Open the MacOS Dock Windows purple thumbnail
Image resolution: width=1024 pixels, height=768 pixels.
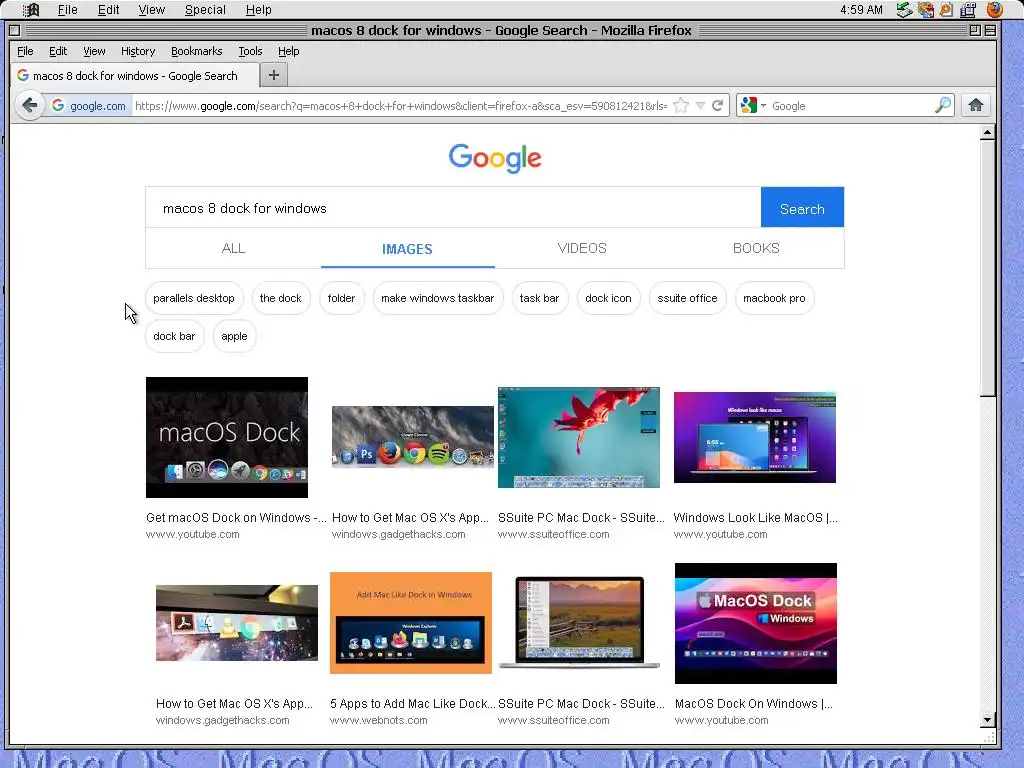pos(756,623)
